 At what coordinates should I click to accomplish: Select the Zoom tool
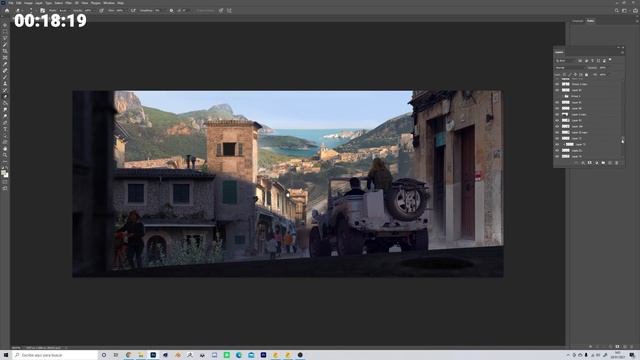[x=5, y=155]
